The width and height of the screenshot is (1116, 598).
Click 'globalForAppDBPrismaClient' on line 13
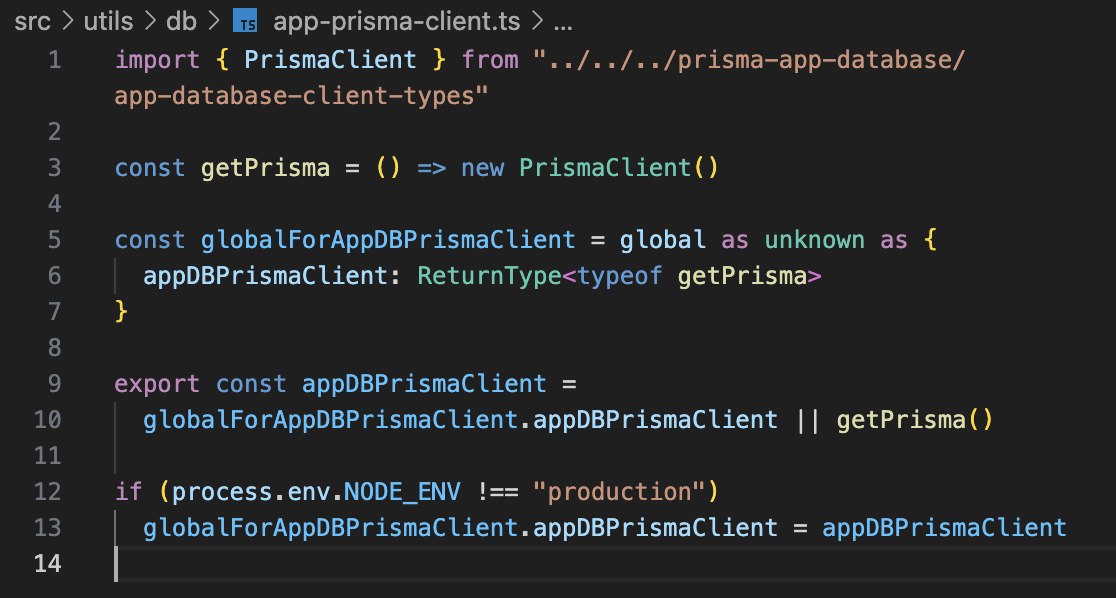(330, 528)
